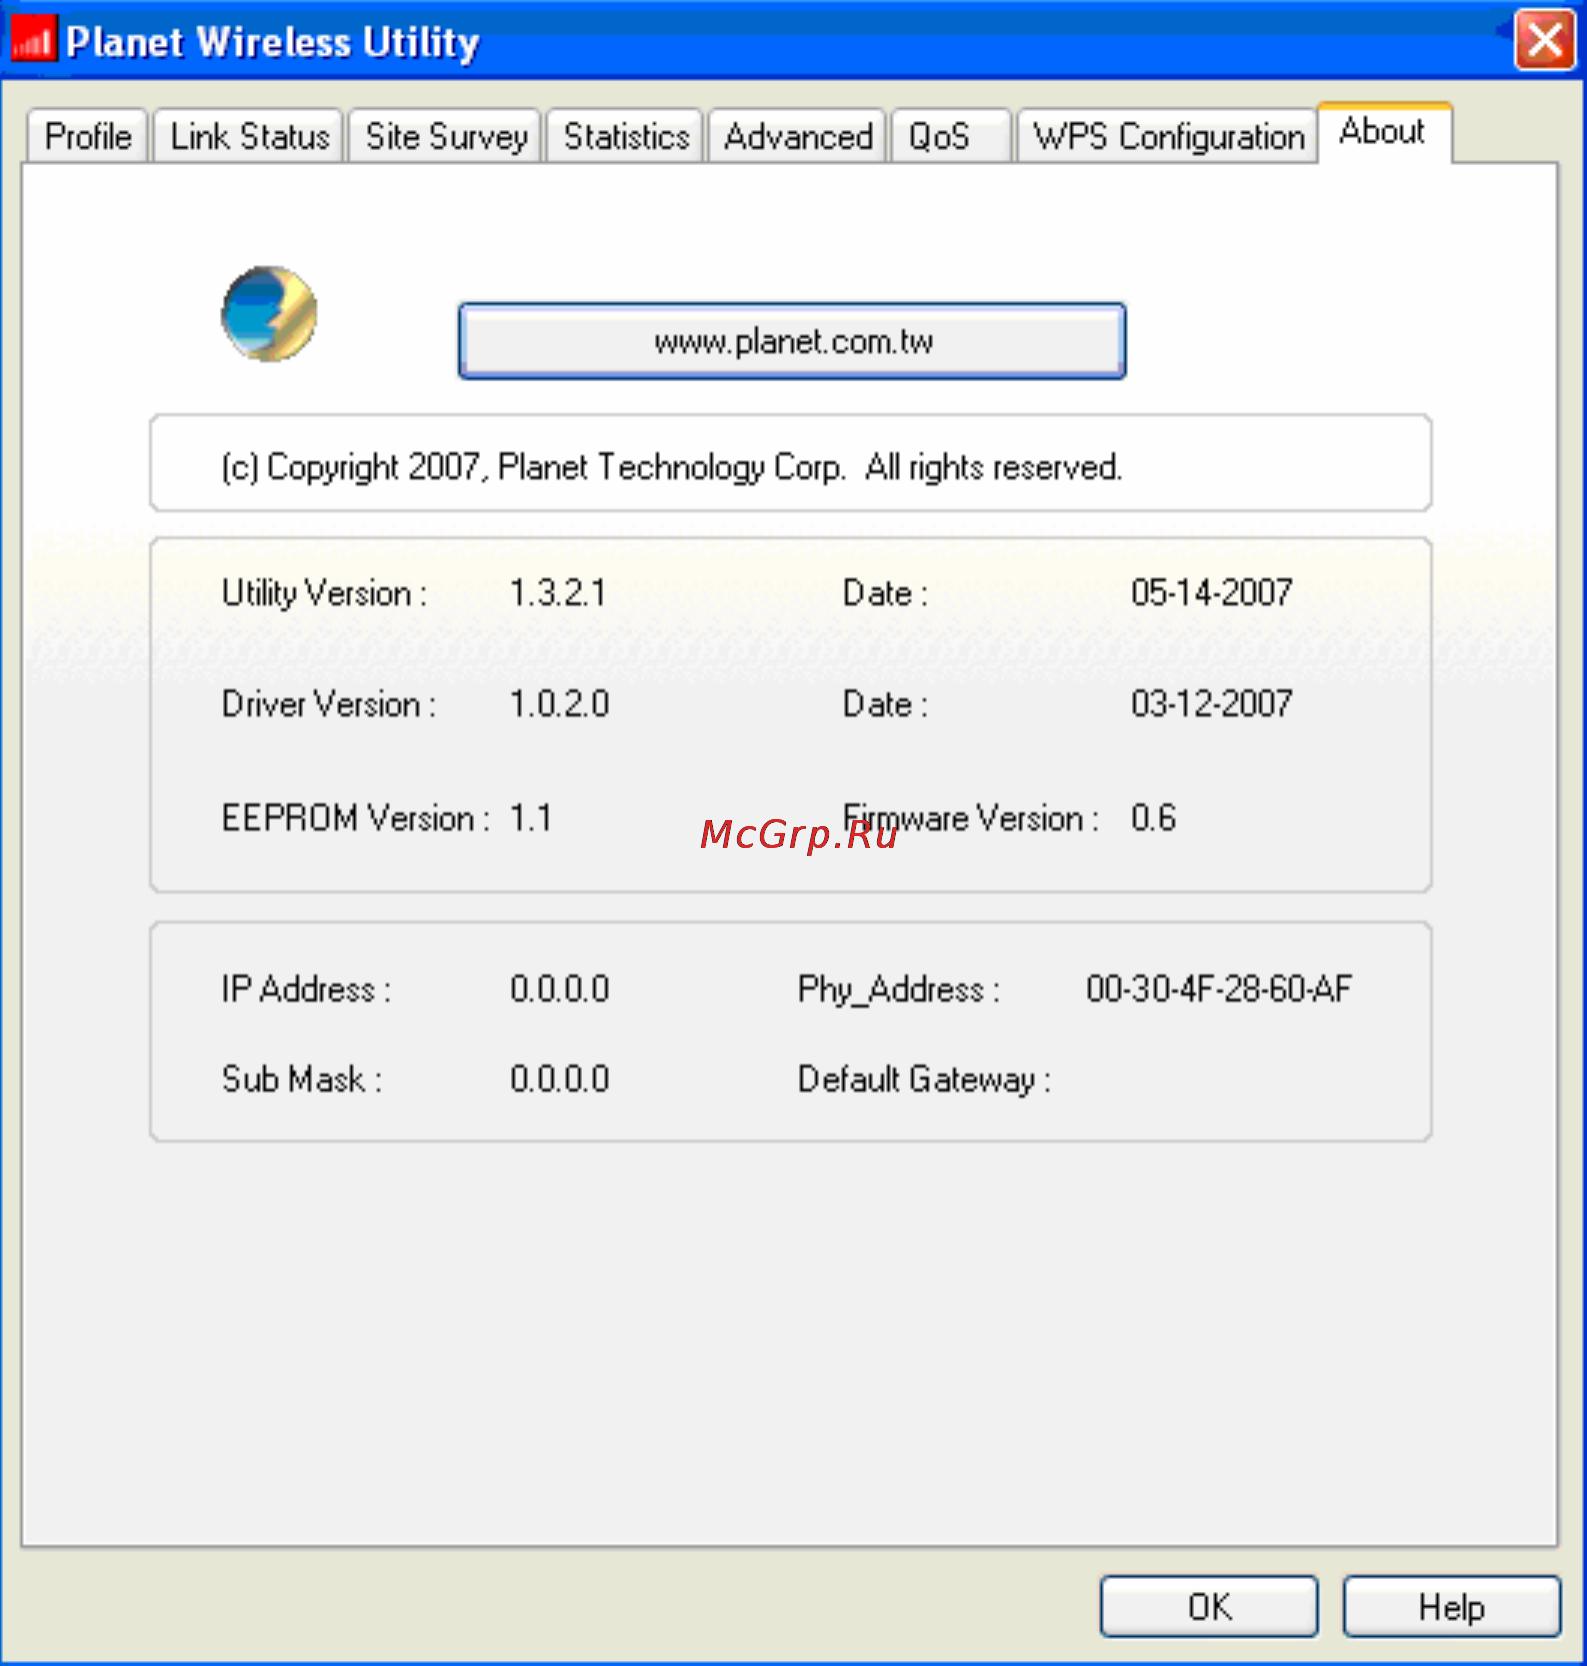Click the driver date 03-12-2007
The height and width of the screenshot is (1666, 1587).
coord(1211,704)
